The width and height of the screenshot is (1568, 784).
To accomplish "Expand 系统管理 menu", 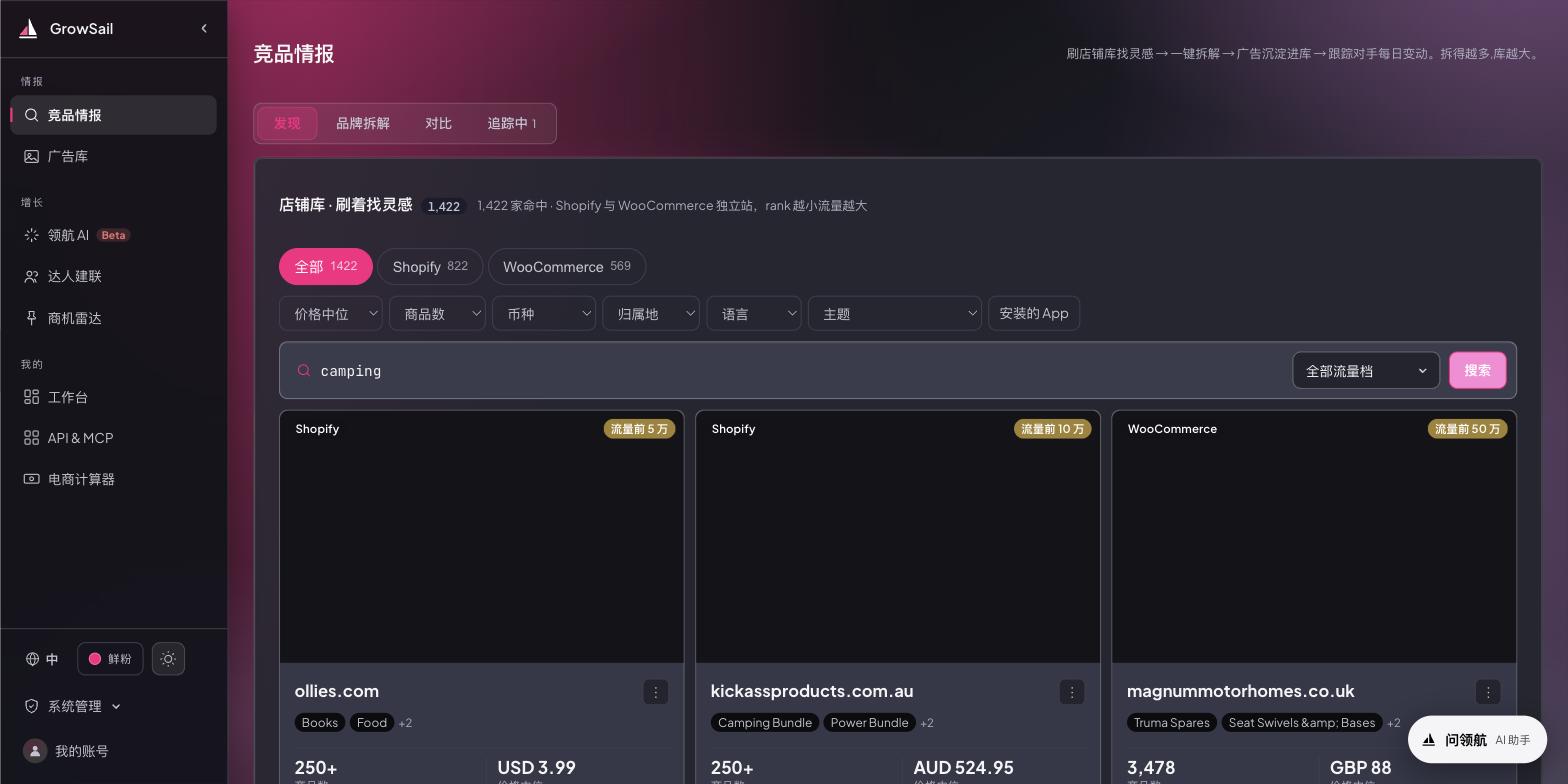I will [73, 706].
